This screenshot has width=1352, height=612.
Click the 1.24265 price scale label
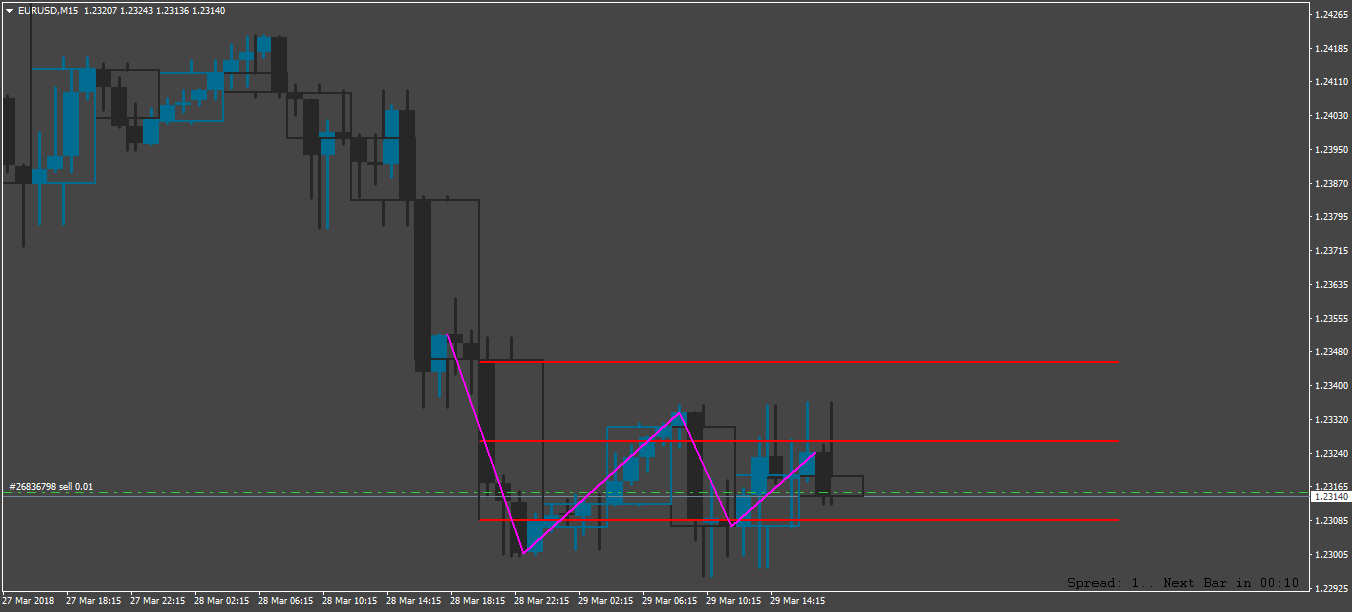click(1329, 15)
